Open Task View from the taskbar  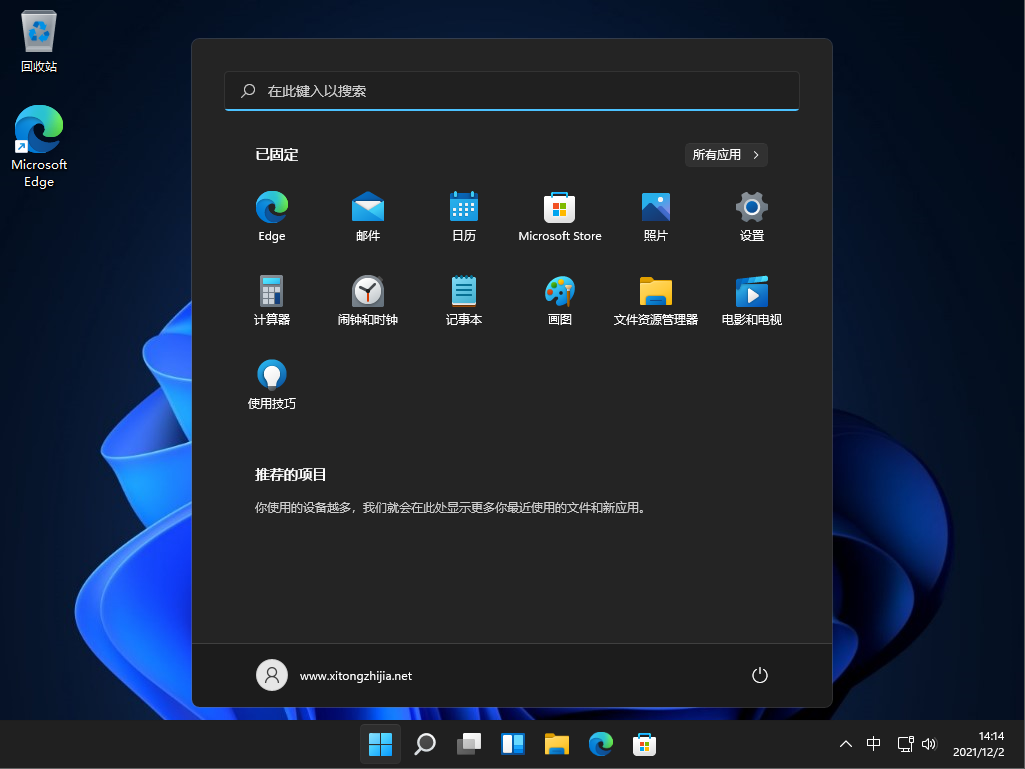point(468,744)
